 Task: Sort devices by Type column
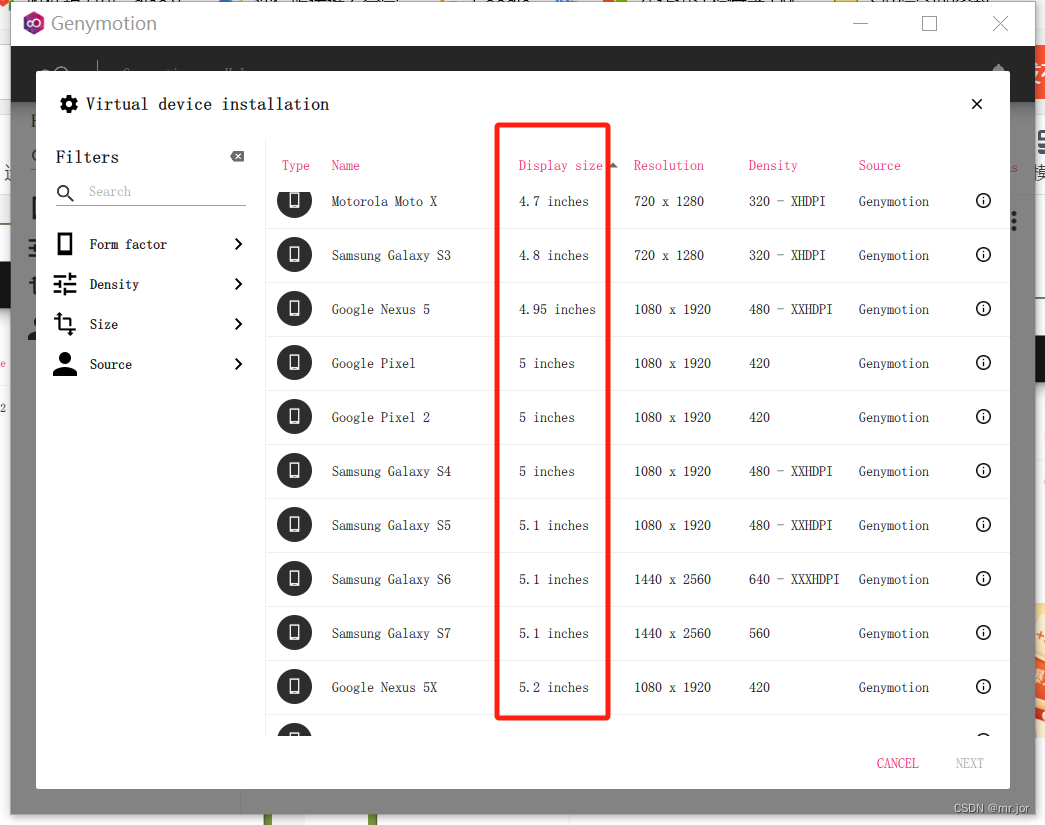(x=295, y=165)
